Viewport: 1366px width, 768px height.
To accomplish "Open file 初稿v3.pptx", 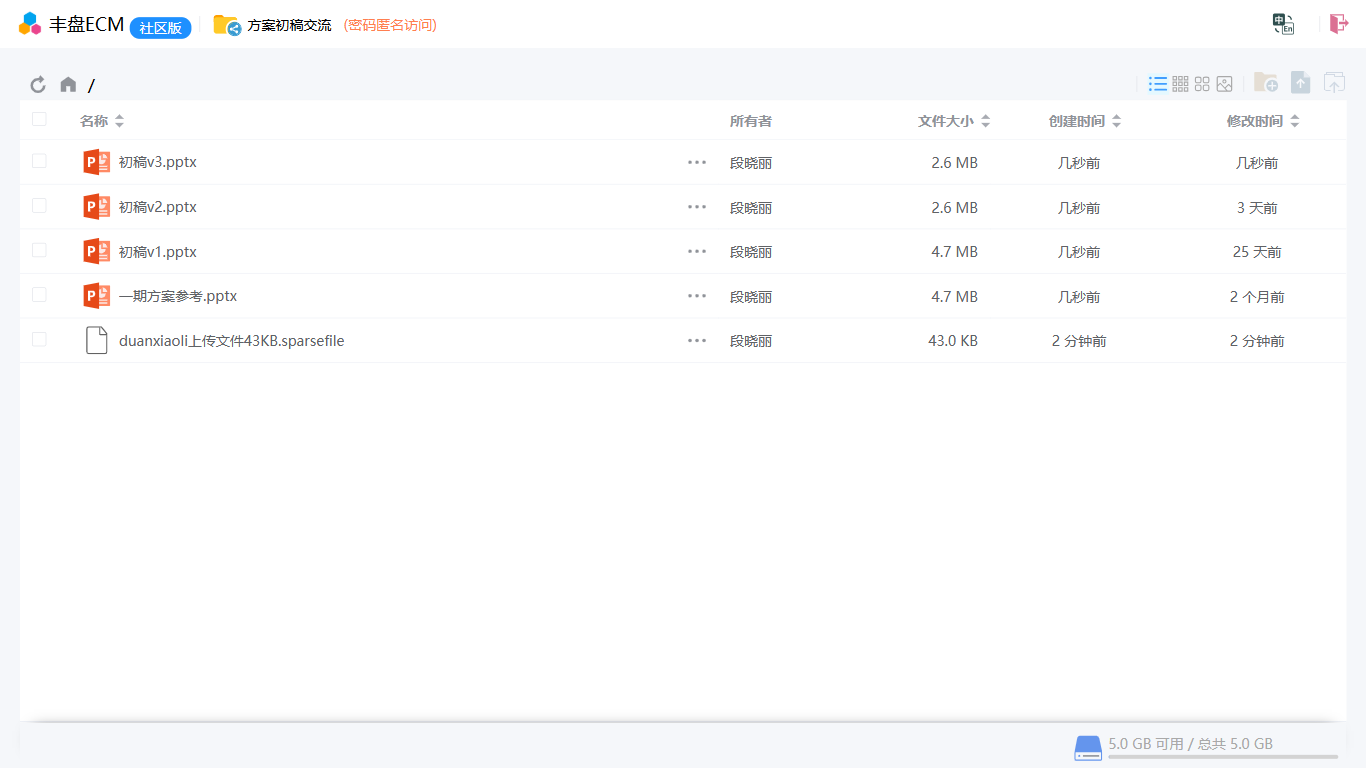I will point(158,162).
